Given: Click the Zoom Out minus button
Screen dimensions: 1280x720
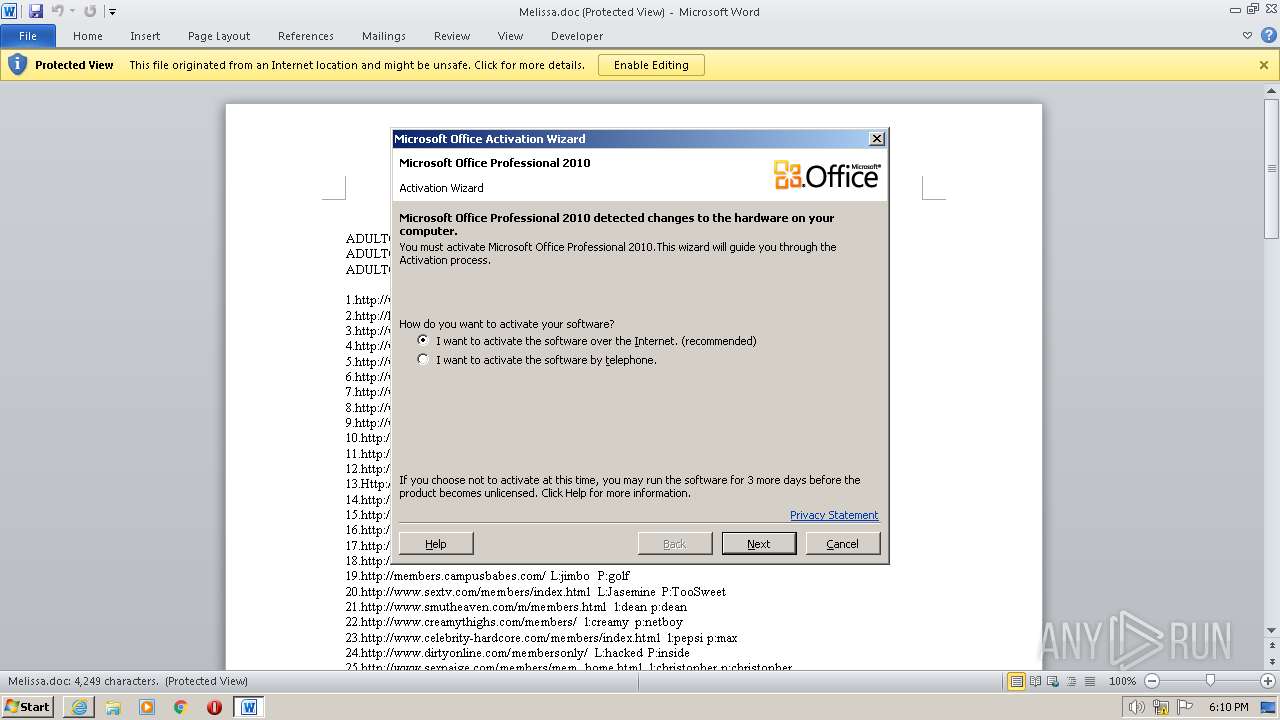Looking at the screenshot, I should click(1151, 681).
